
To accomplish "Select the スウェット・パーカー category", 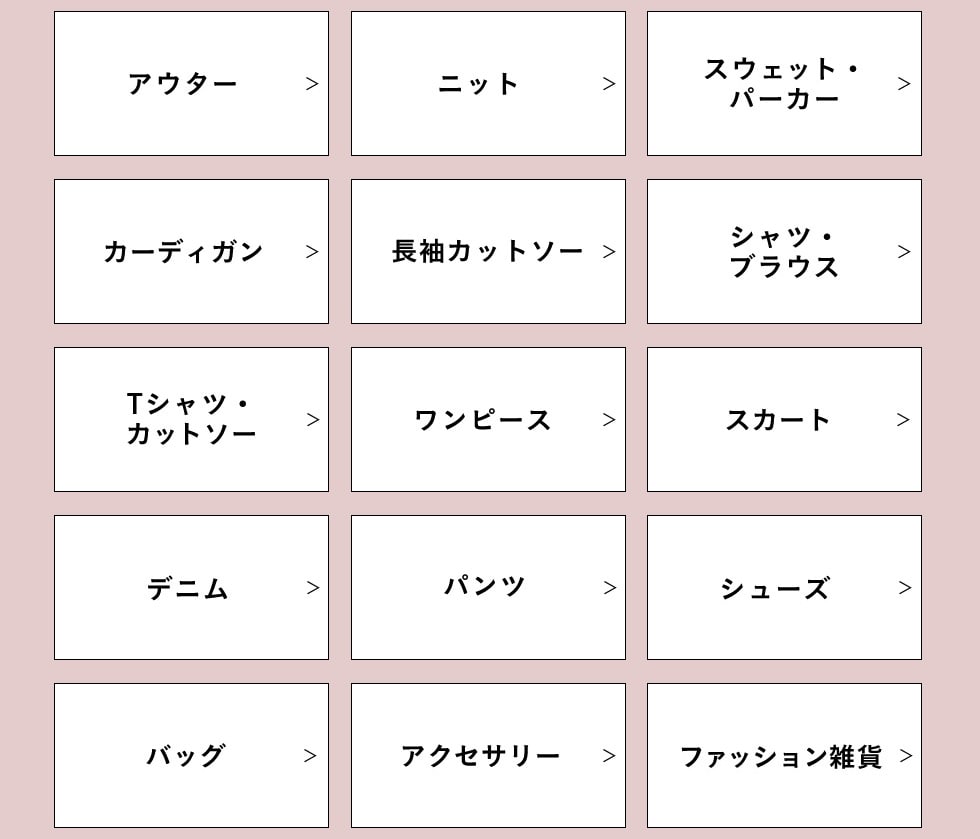I will (783, 84).
